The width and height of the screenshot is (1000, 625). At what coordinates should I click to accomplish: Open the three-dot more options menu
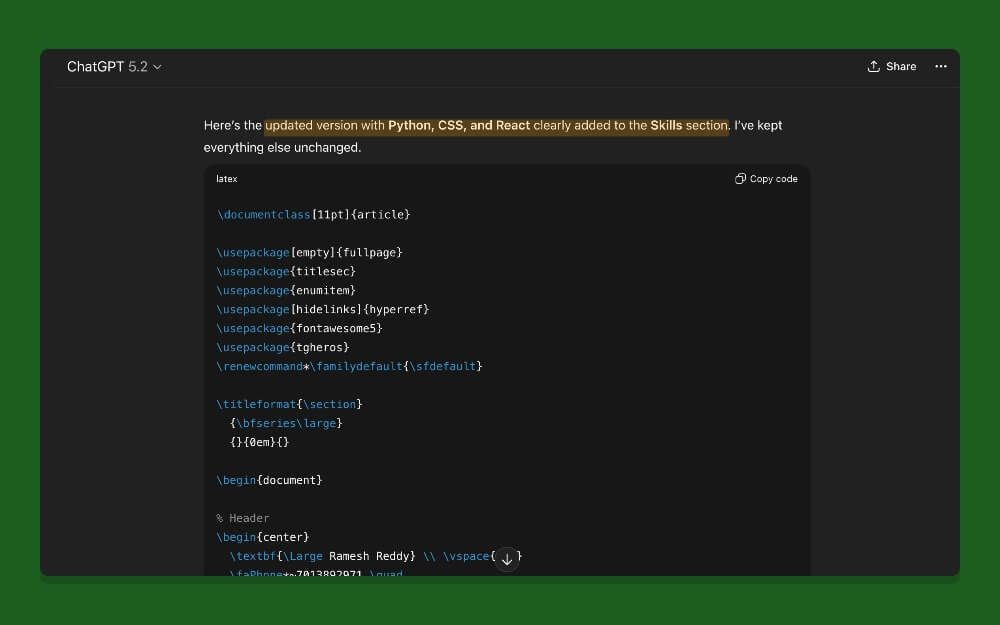pos(940,67)
